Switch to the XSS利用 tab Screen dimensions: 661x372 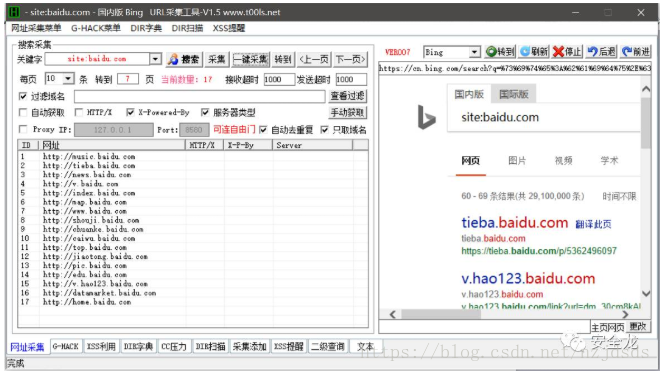click(x=101, y=347)
